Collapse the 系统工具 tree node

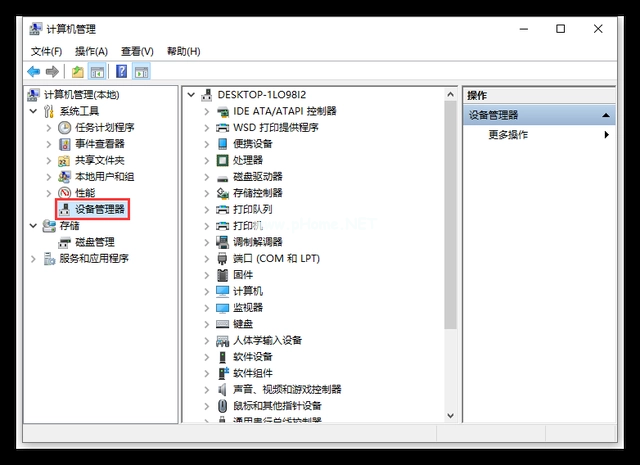tap(34, 111)
